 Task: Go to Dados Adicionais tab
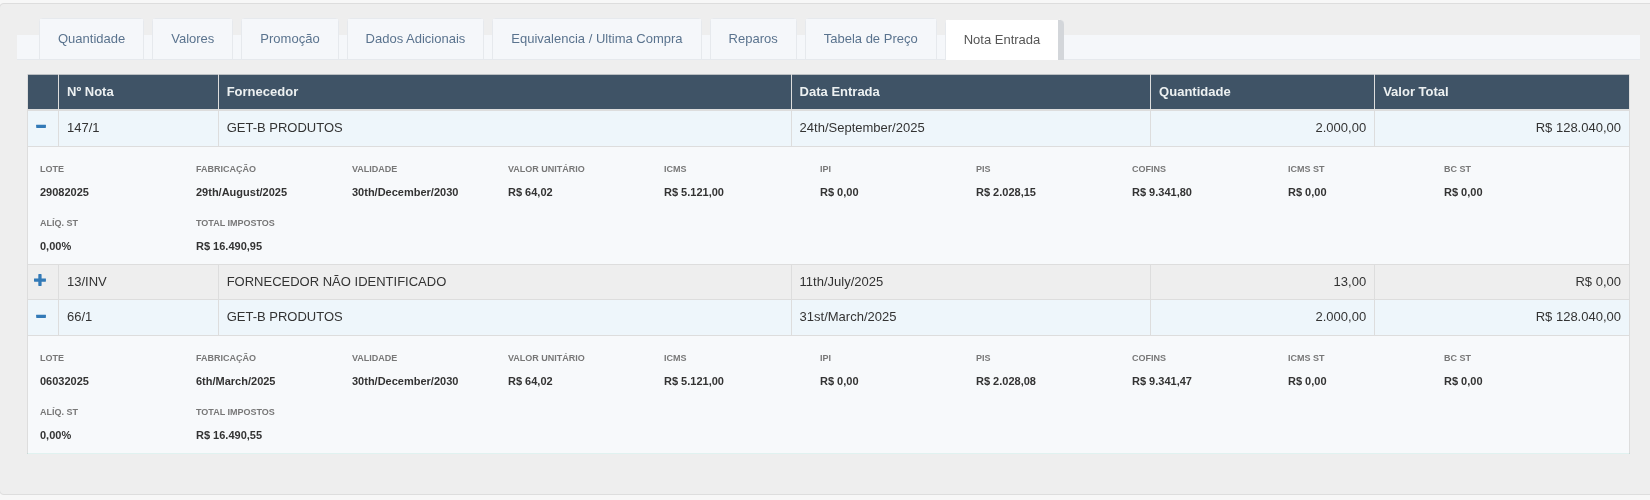pos(415,39)
